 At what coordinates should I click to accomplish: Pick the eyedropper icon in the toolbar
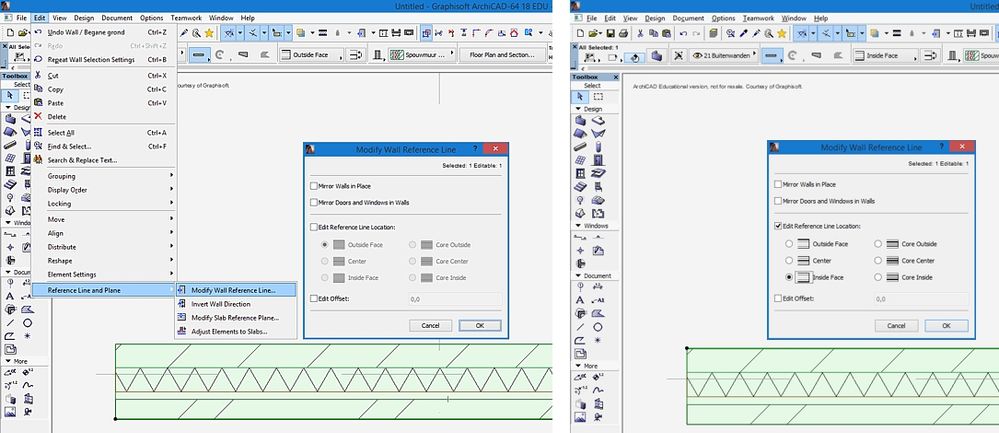point(744,33)
